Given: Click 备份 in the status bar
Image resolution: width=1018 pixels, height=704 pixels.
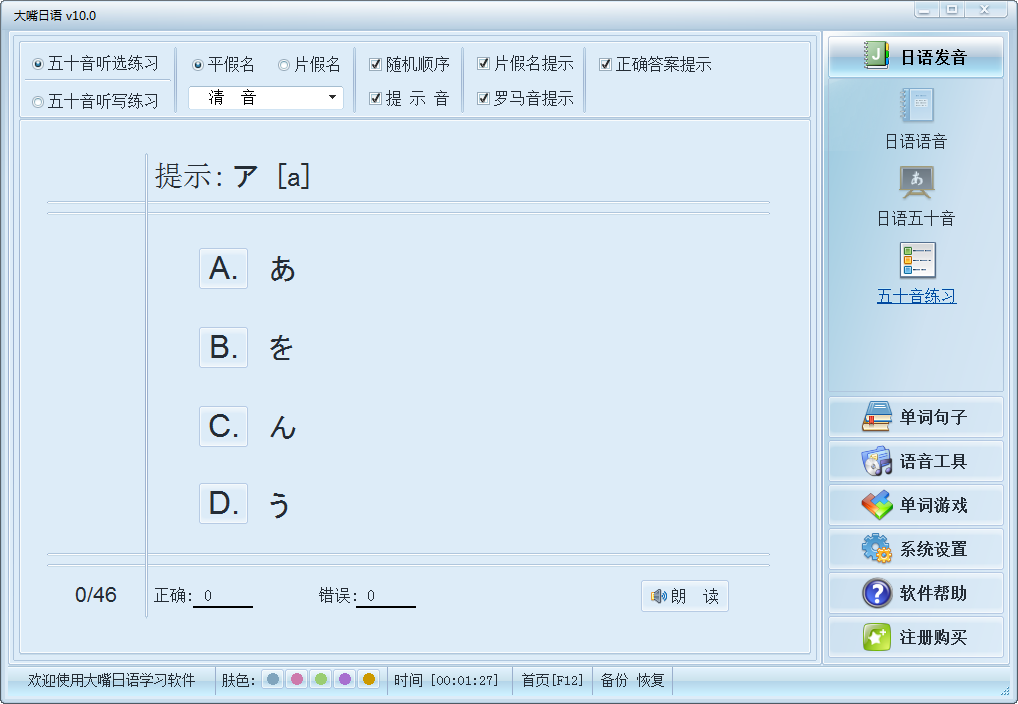Looking at the screenshot, I should coord(614,680).
